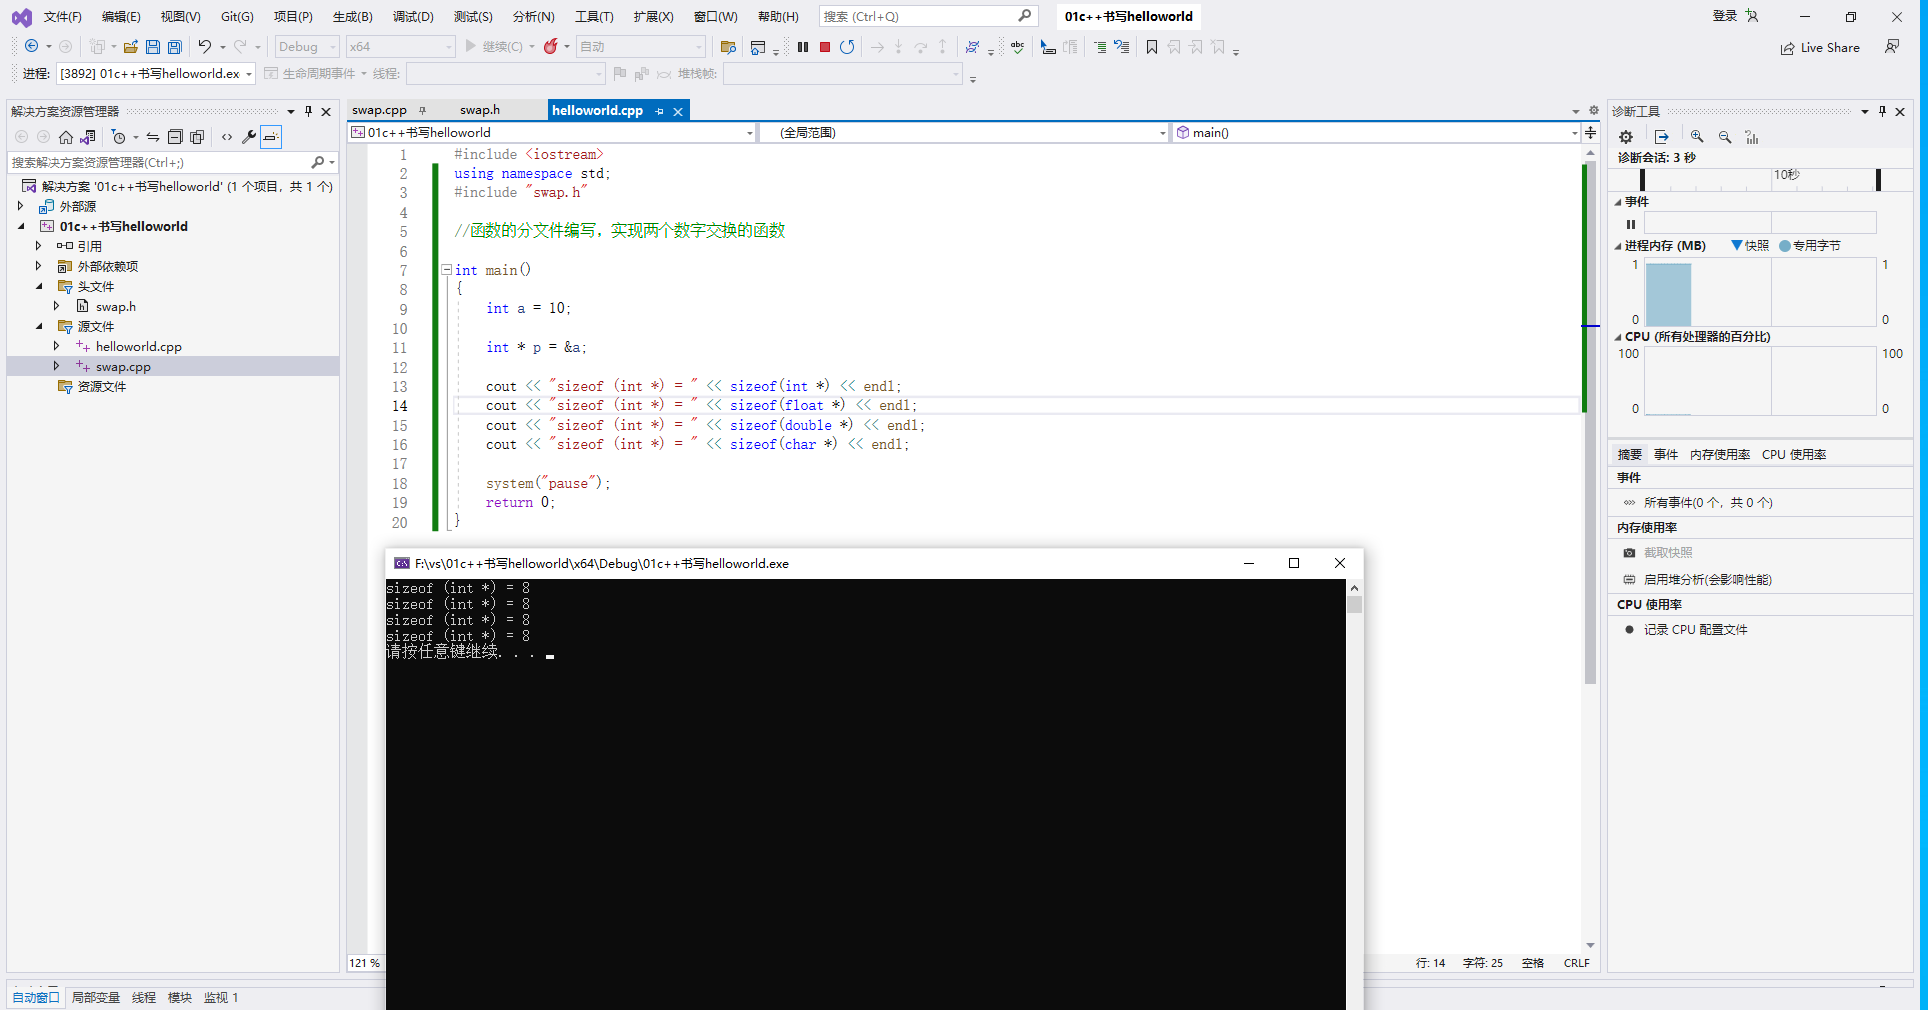Open the x64 platform dropdown

point(400,47)
